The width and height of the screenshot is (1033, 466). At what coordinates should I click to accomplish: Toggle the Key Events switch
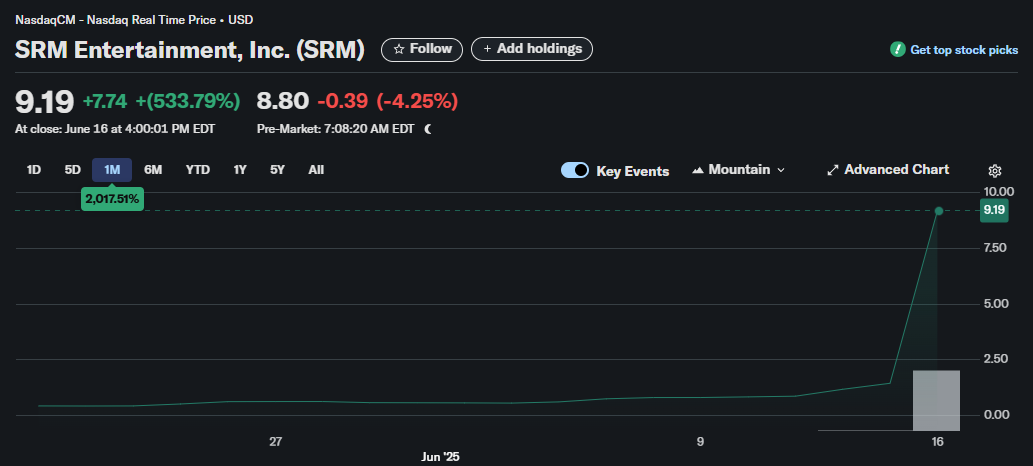pos(574,170)
